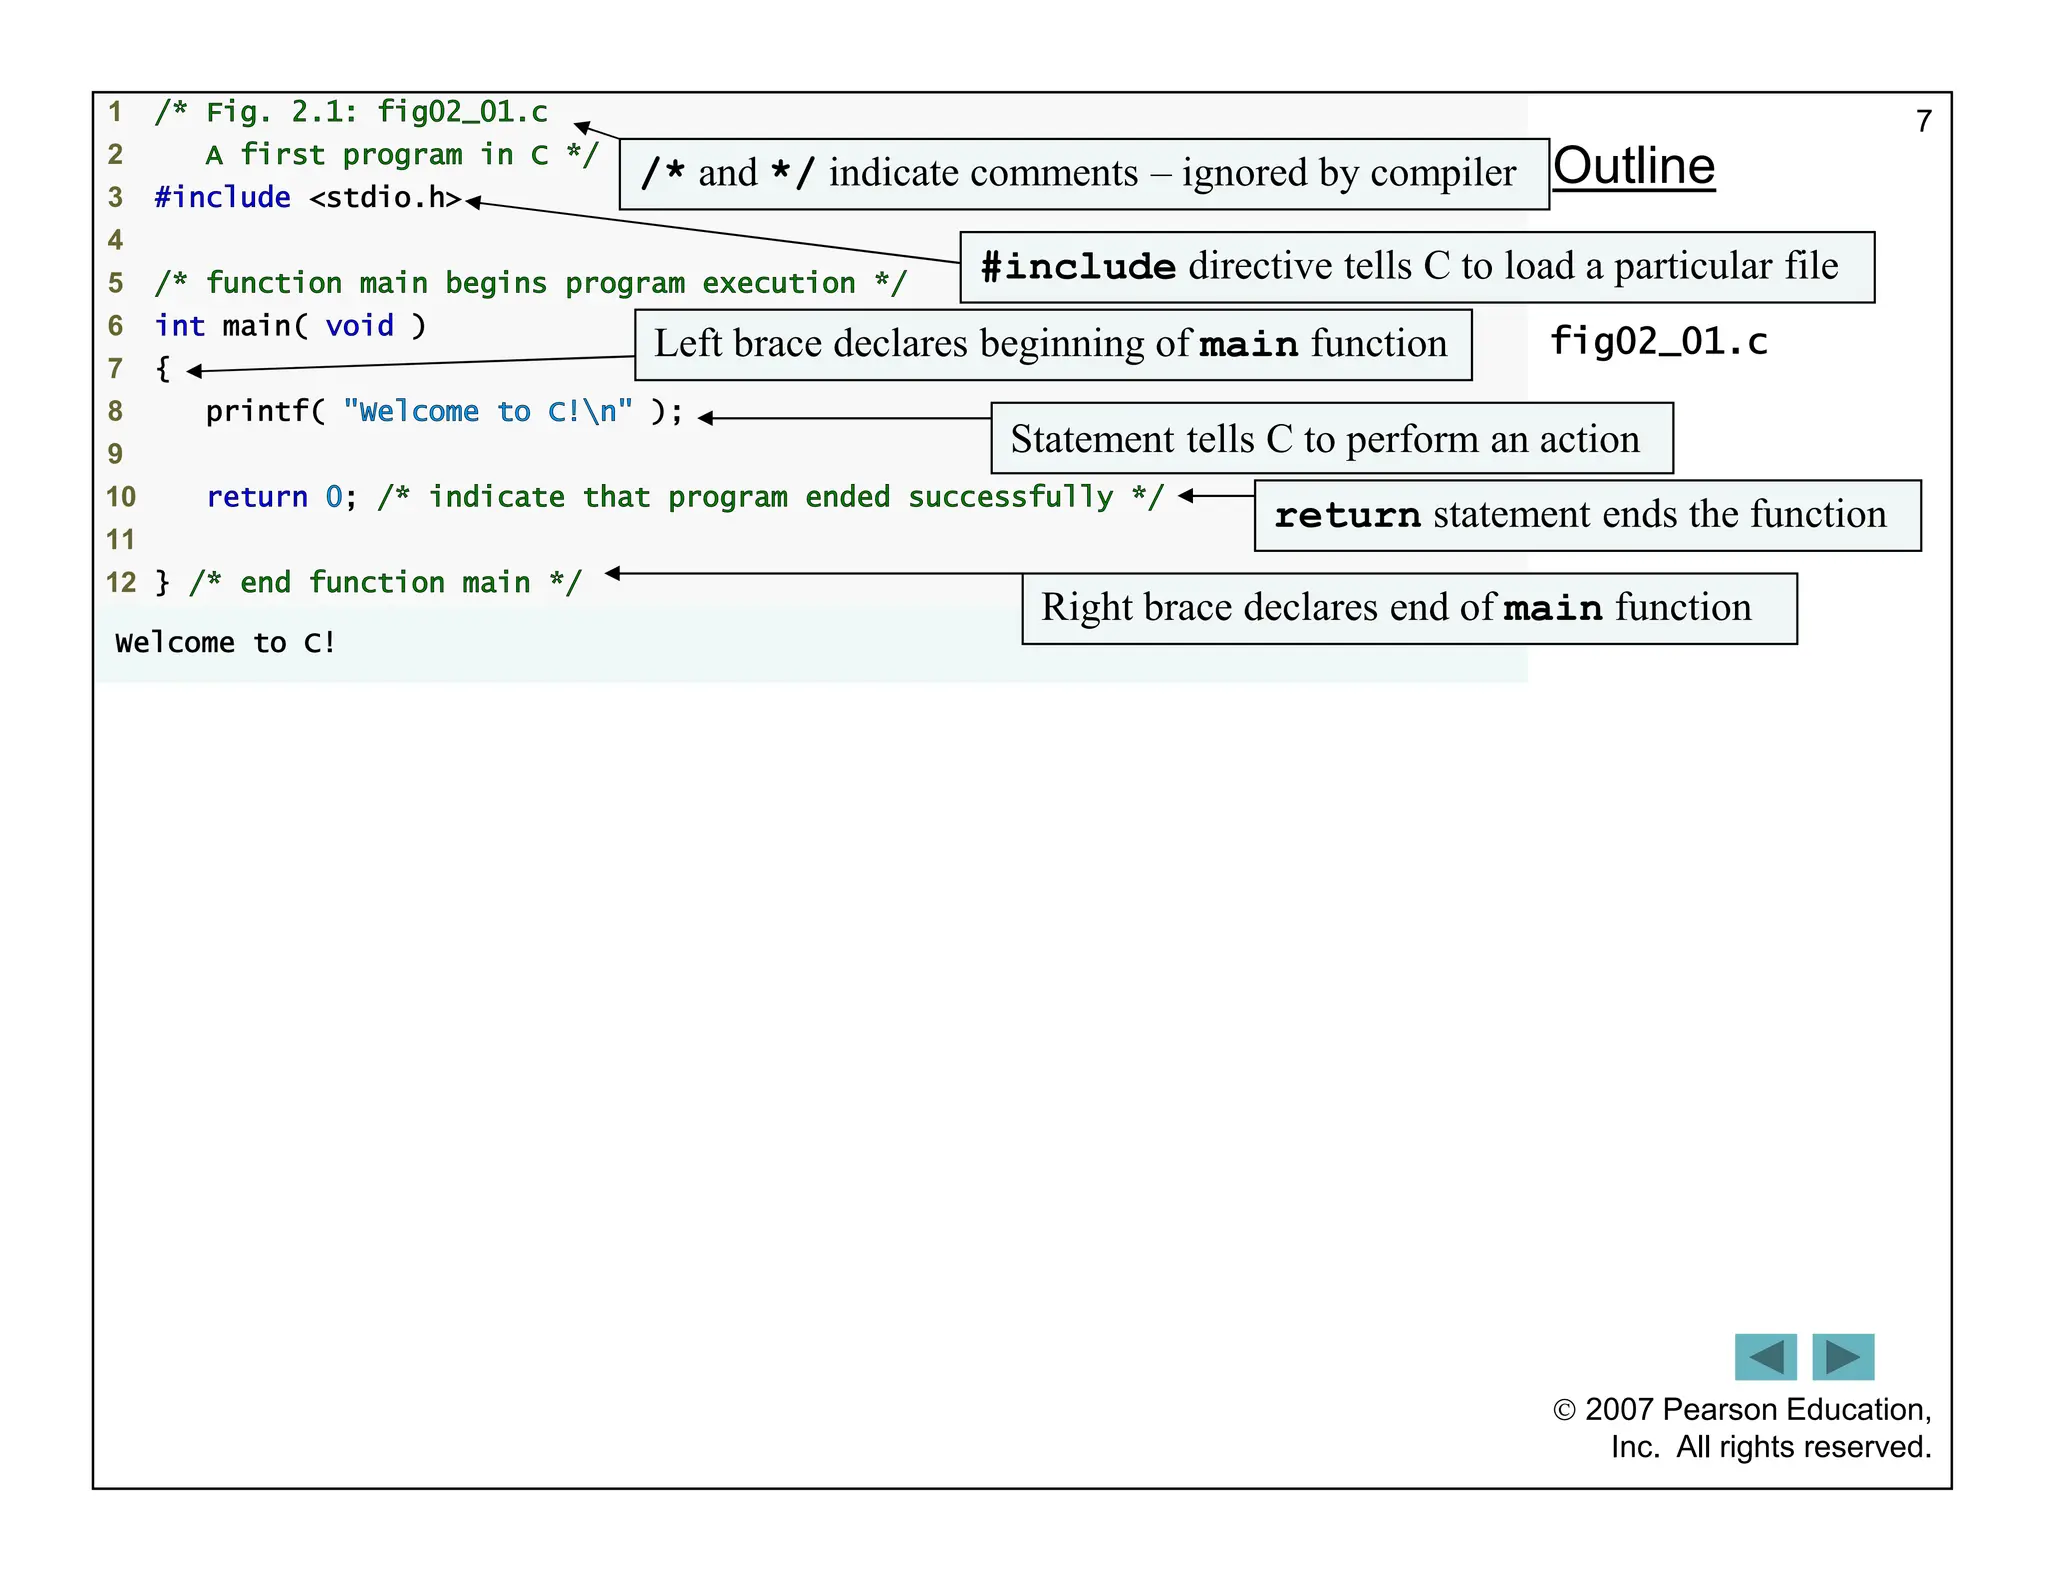Viewport: 2048px width, 1582px height.
Task: Click the int main( void ) line
Action: [x=290, y=326]
